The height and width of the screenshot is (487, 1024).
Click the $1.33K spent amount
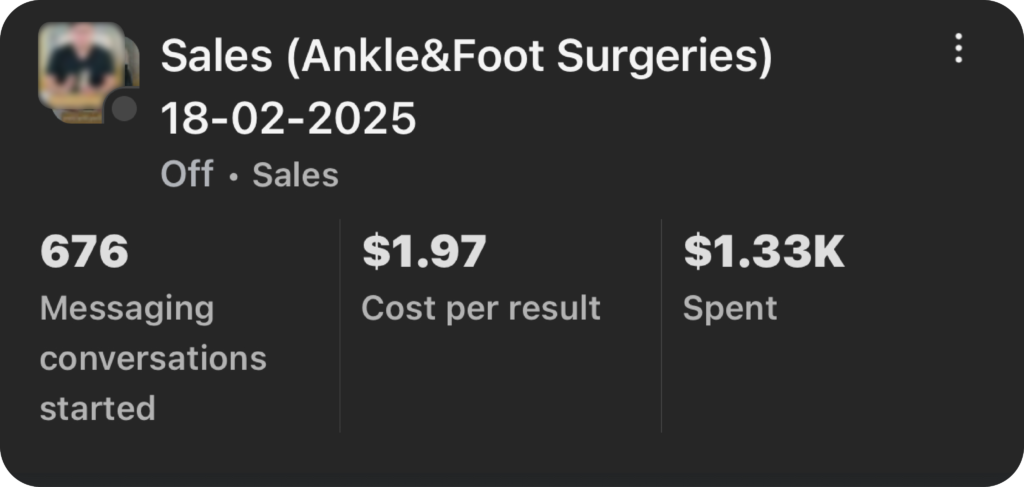764,252
